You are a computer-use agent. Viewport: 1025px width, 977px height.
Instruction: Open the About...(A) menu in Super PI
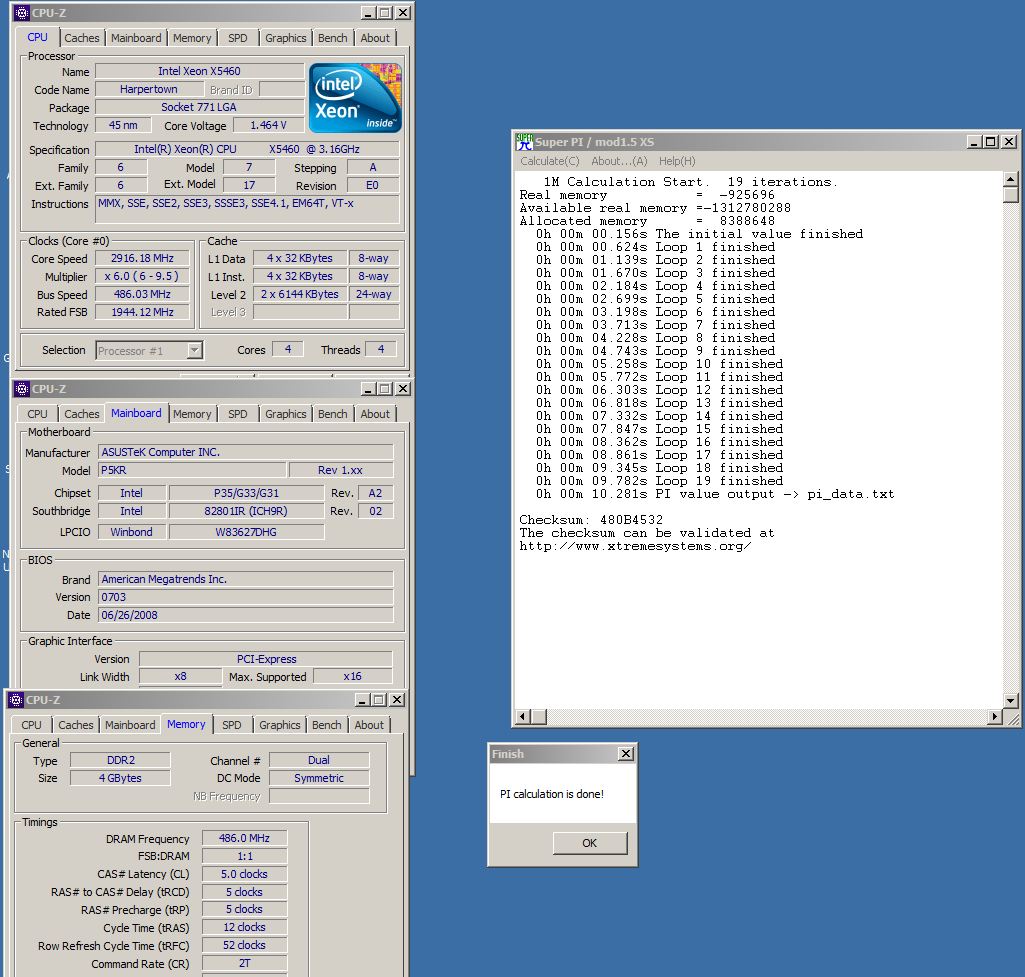pyautogui.click(x=619, y=161)
